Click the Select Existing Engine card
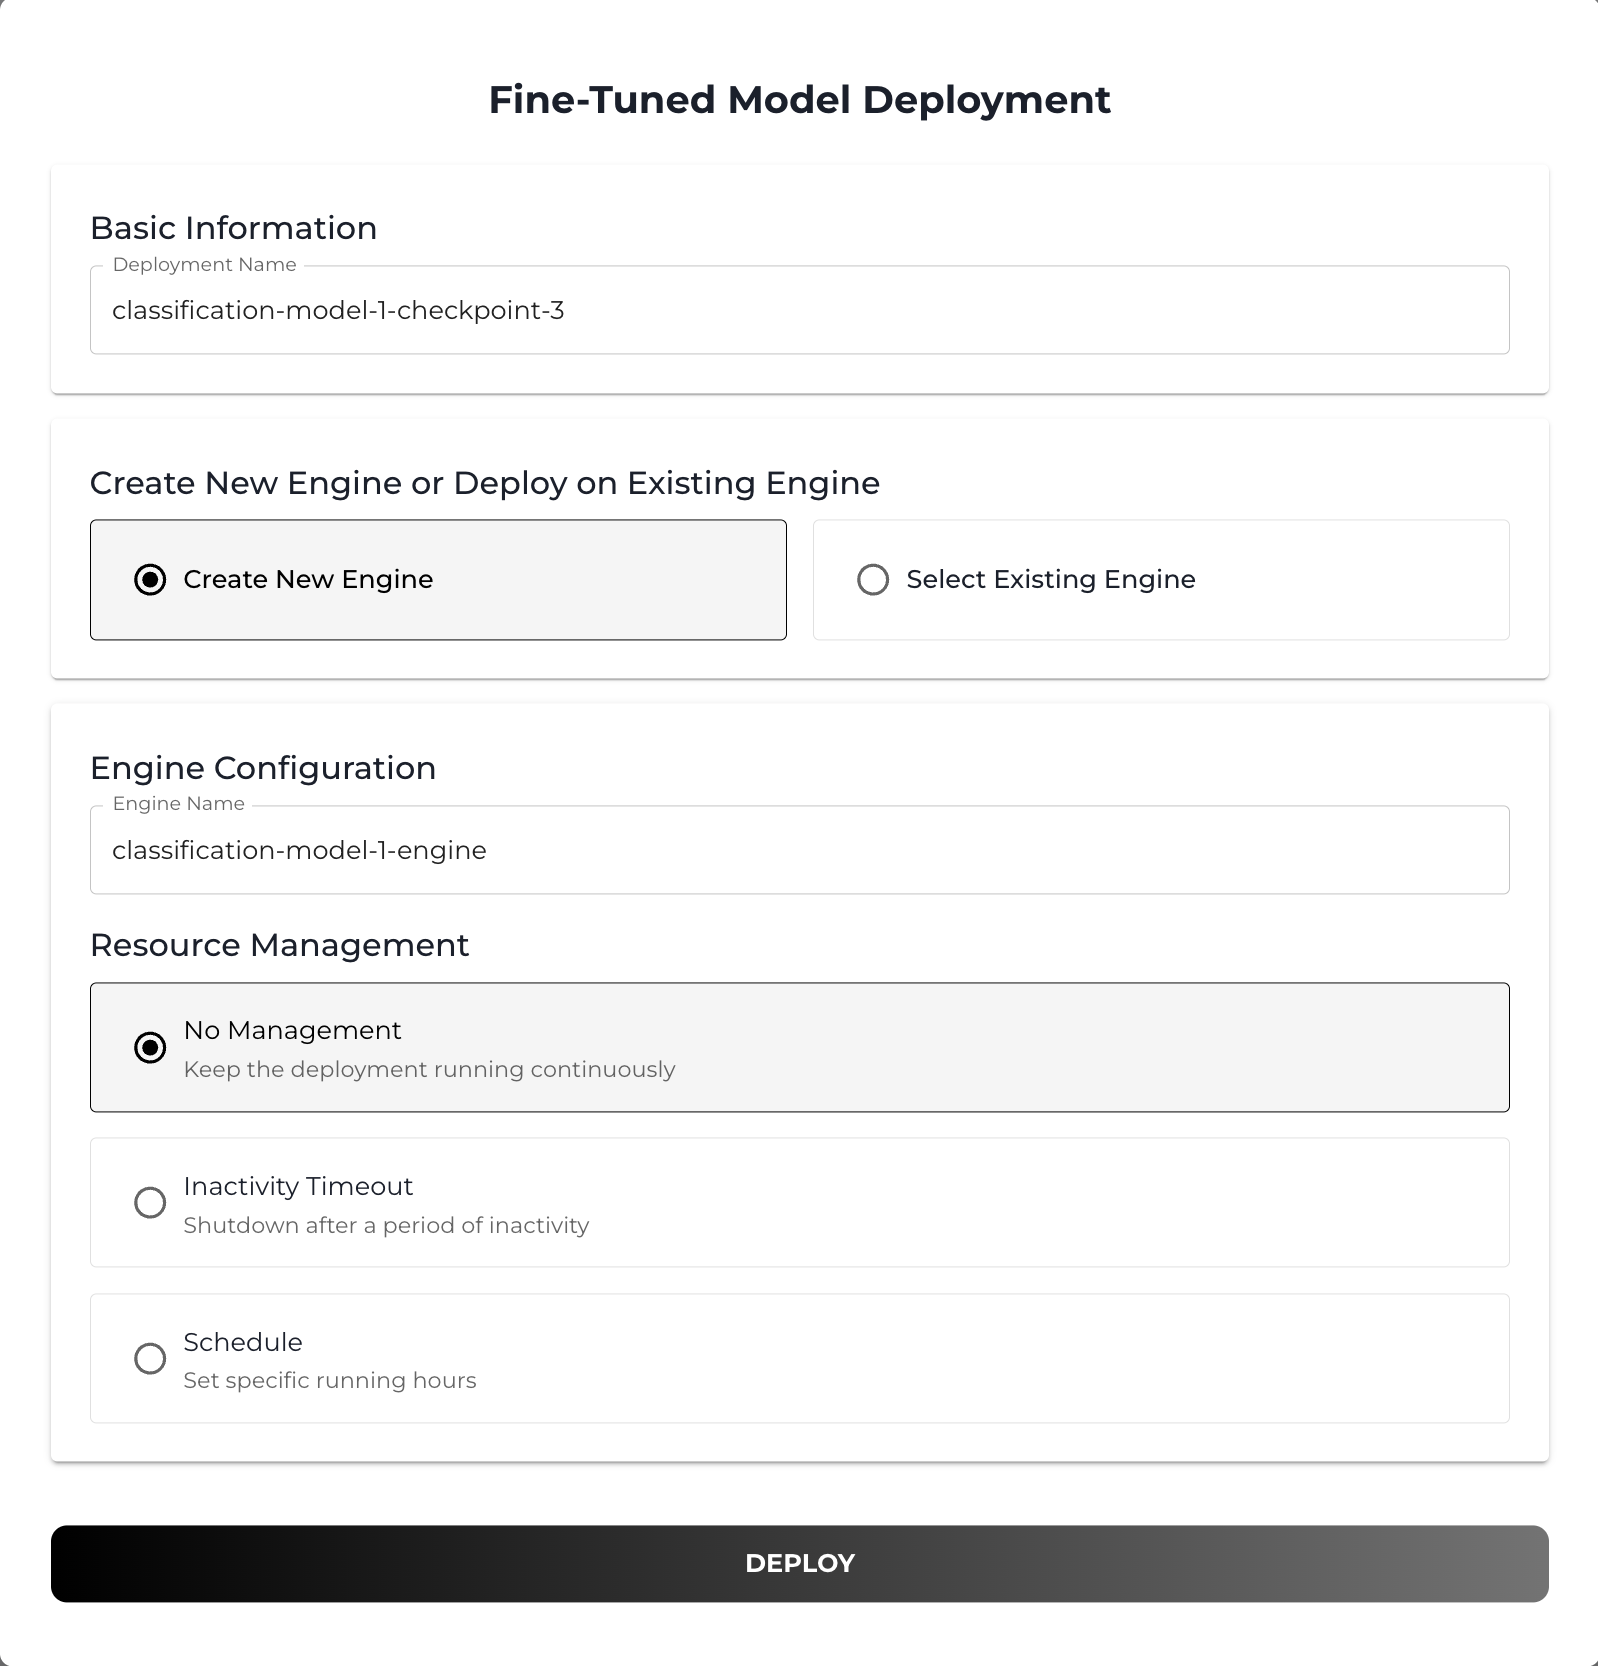 pos(1161,579)
